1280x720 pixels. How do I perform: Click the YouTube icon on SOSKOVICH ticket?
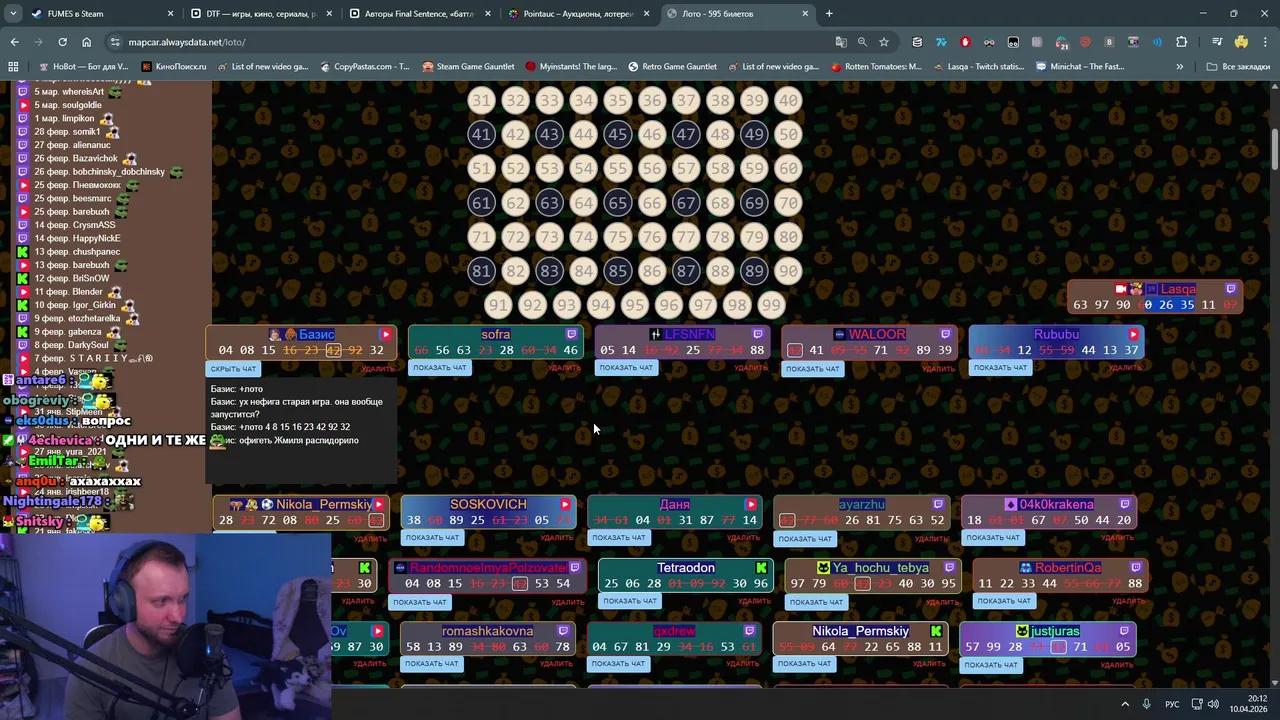(565, 505)
